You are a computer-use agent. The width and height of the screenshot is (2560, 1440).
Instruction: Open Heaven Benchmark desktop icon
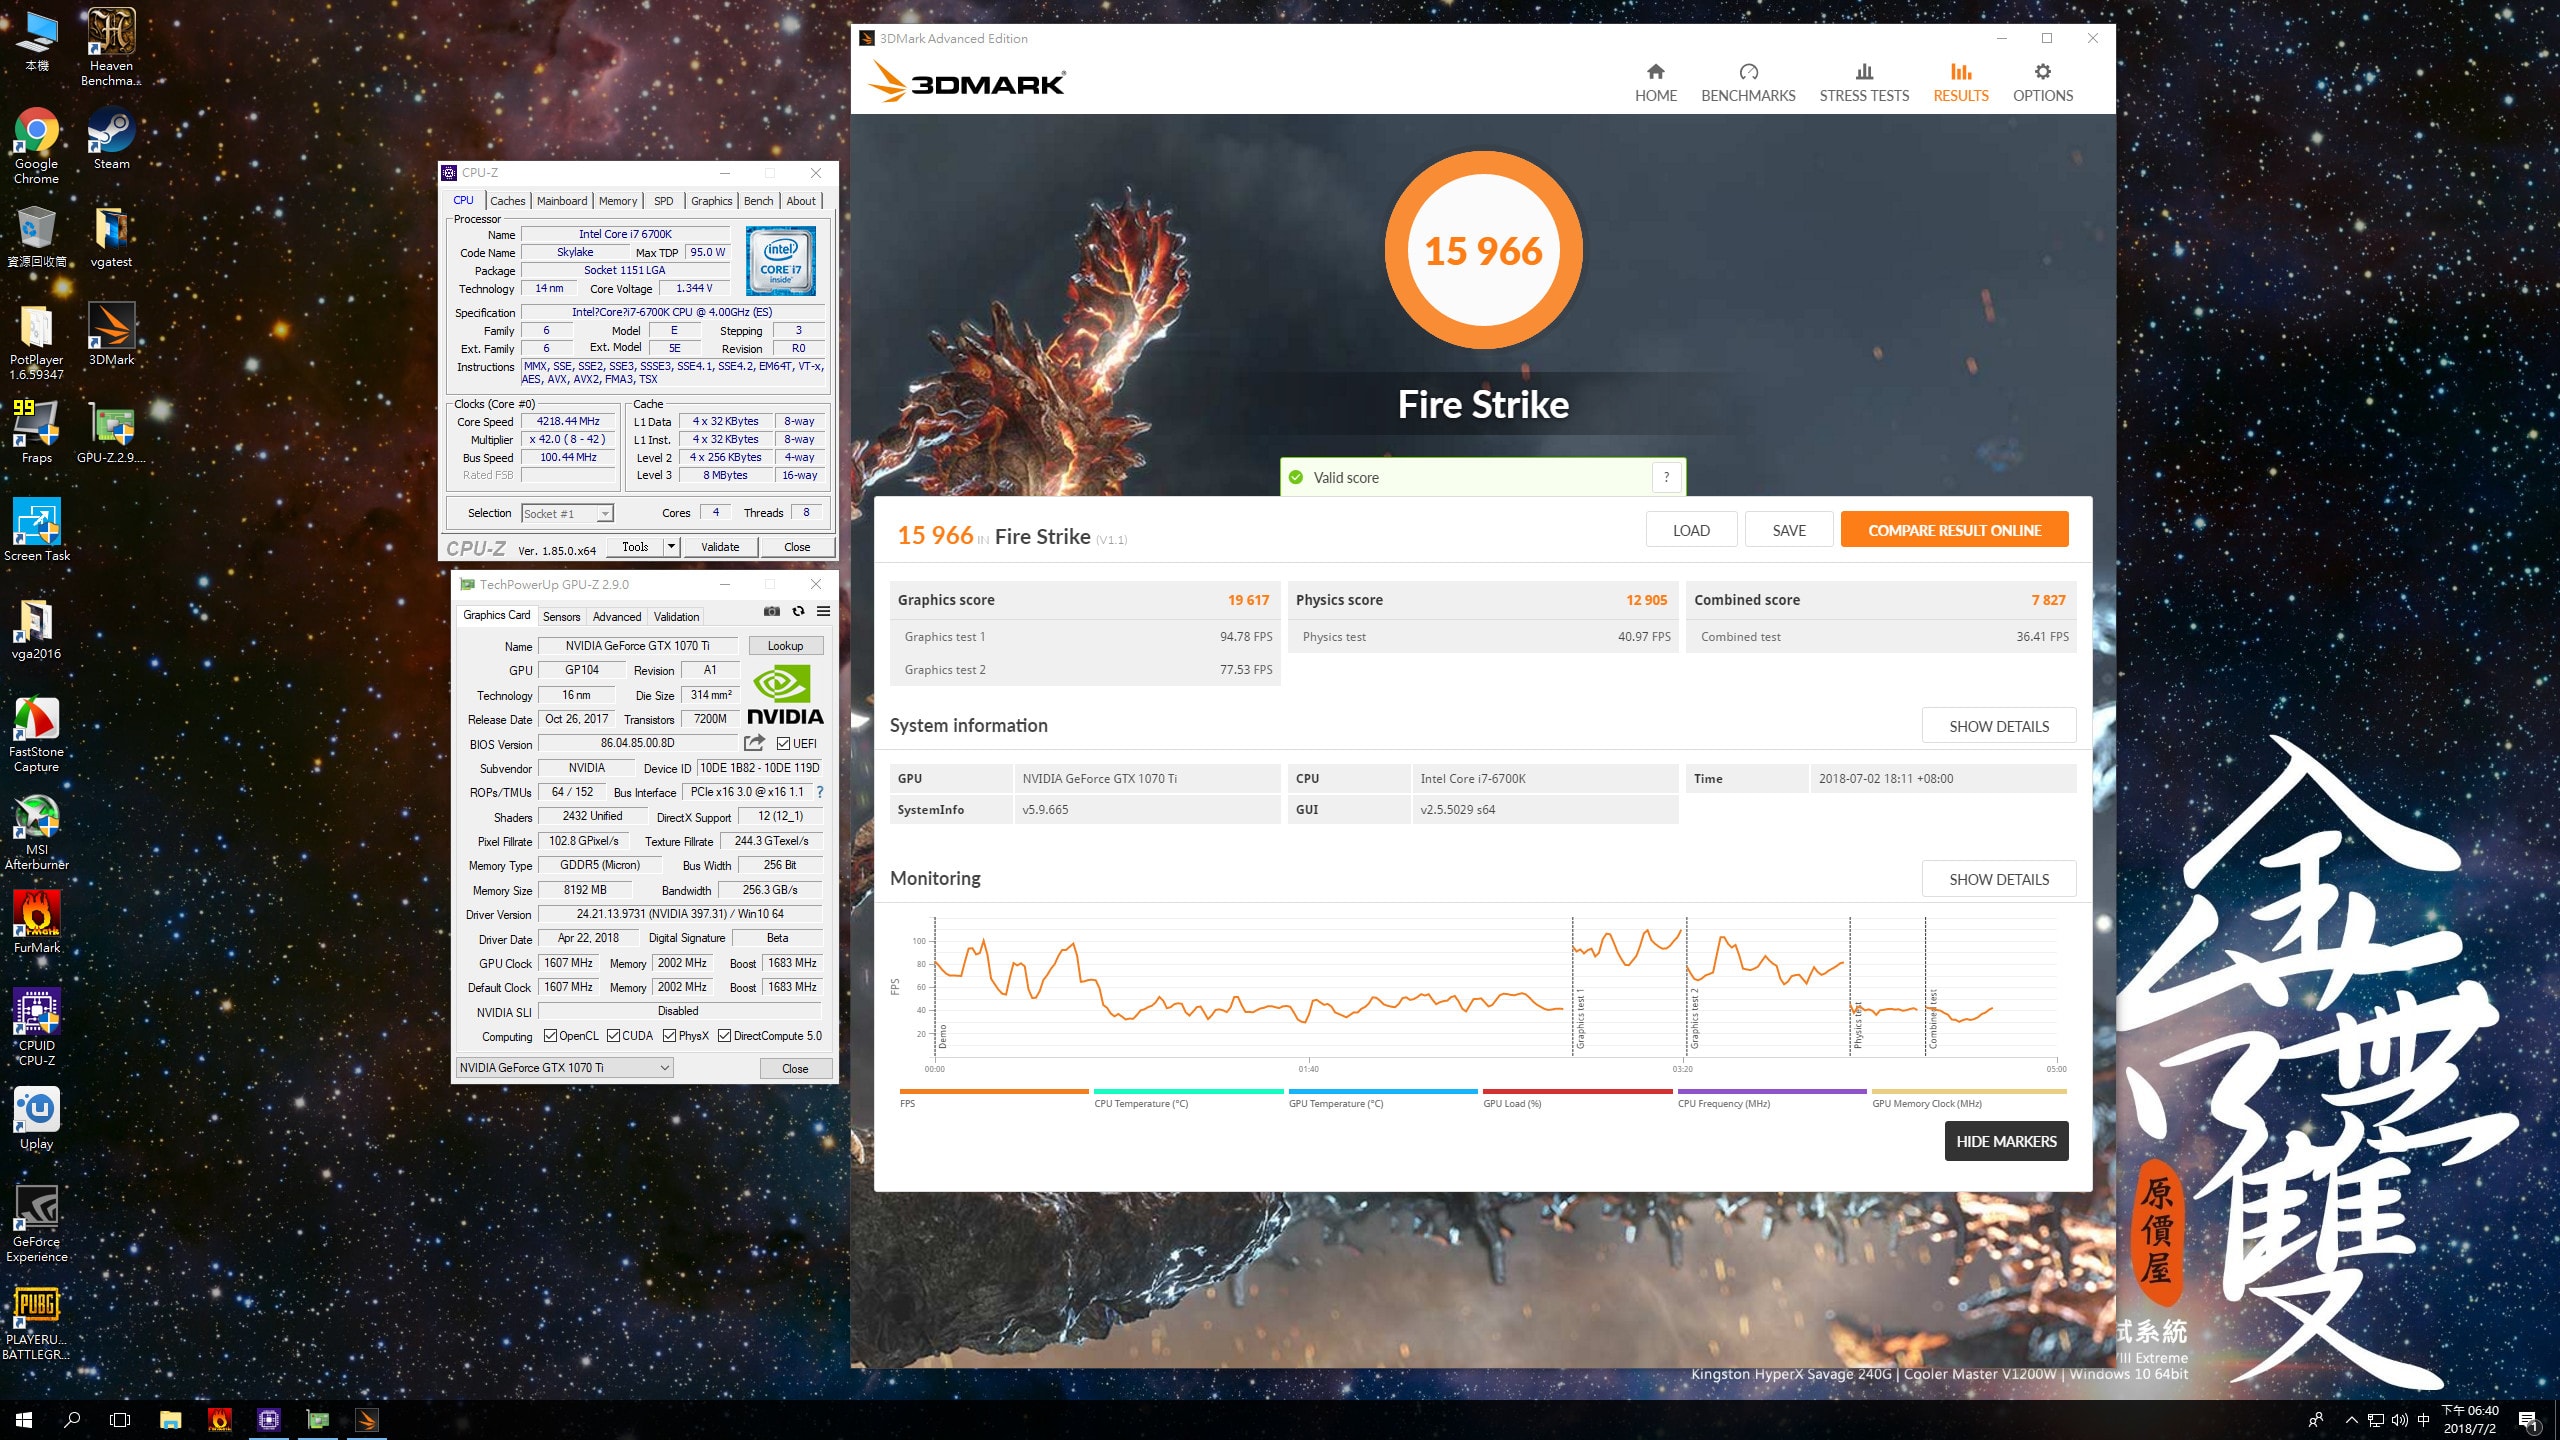(111, 47)
